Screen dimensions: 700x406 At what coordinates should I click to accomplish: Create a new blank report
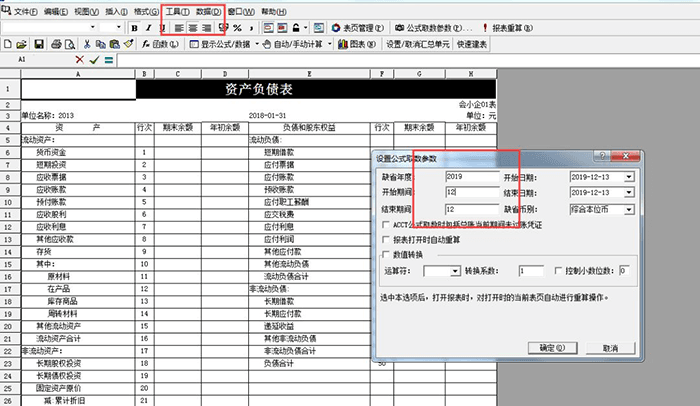[x=8, y=44]
